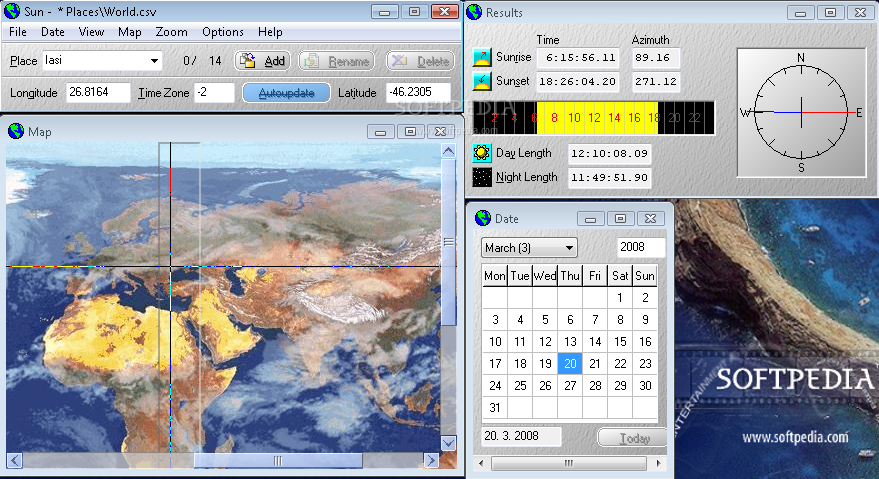879x479 pixels.
Task: Click the Map scroll up arrow
Action: click(448, 150)
